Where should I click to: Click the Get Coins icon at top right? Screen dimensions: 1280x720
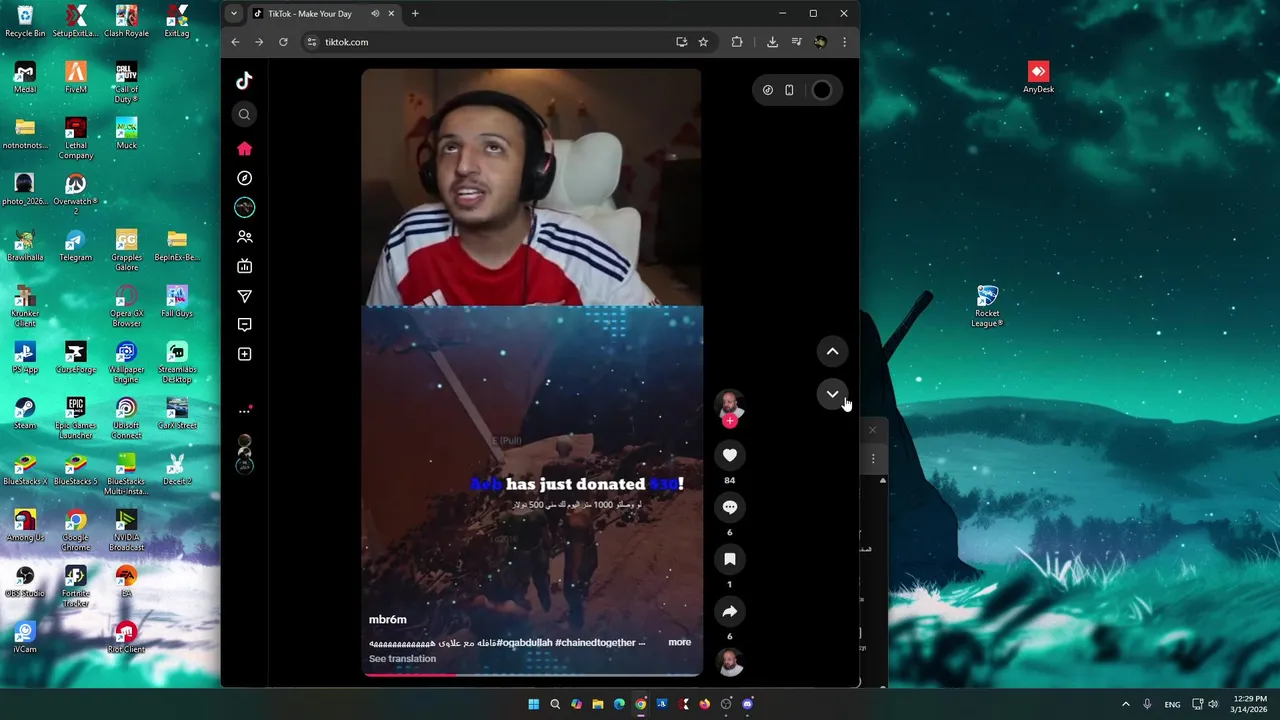[x=768, y=90]
